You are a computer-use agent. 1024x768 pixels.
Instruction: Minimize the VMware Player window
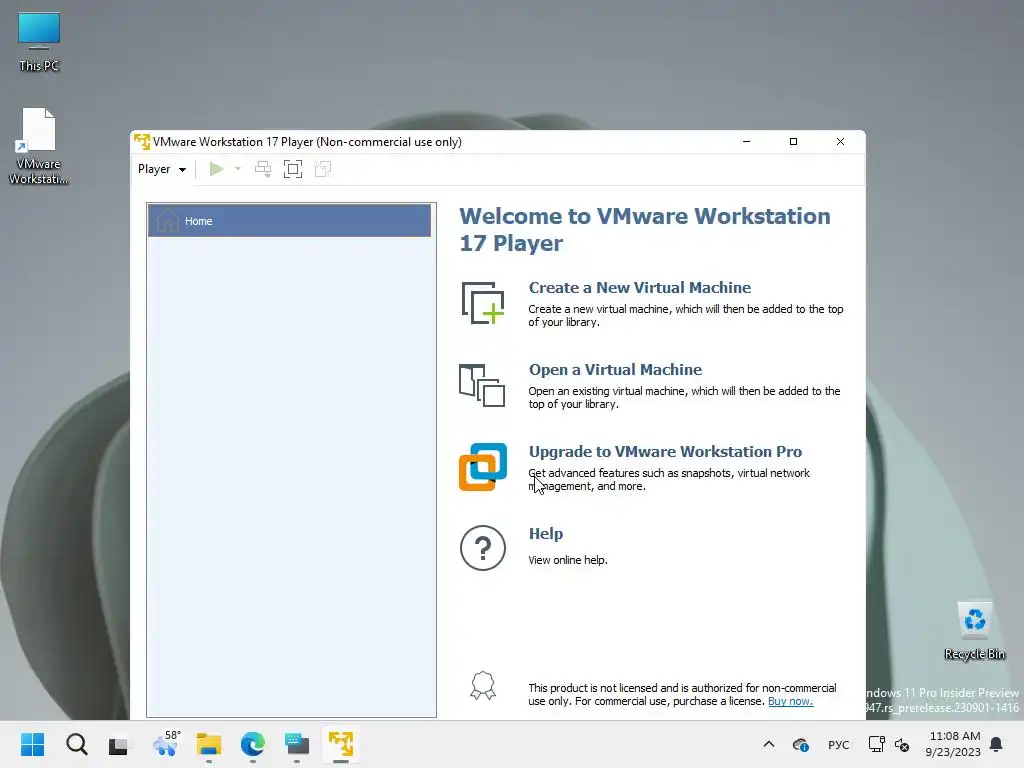coord(746,142)
